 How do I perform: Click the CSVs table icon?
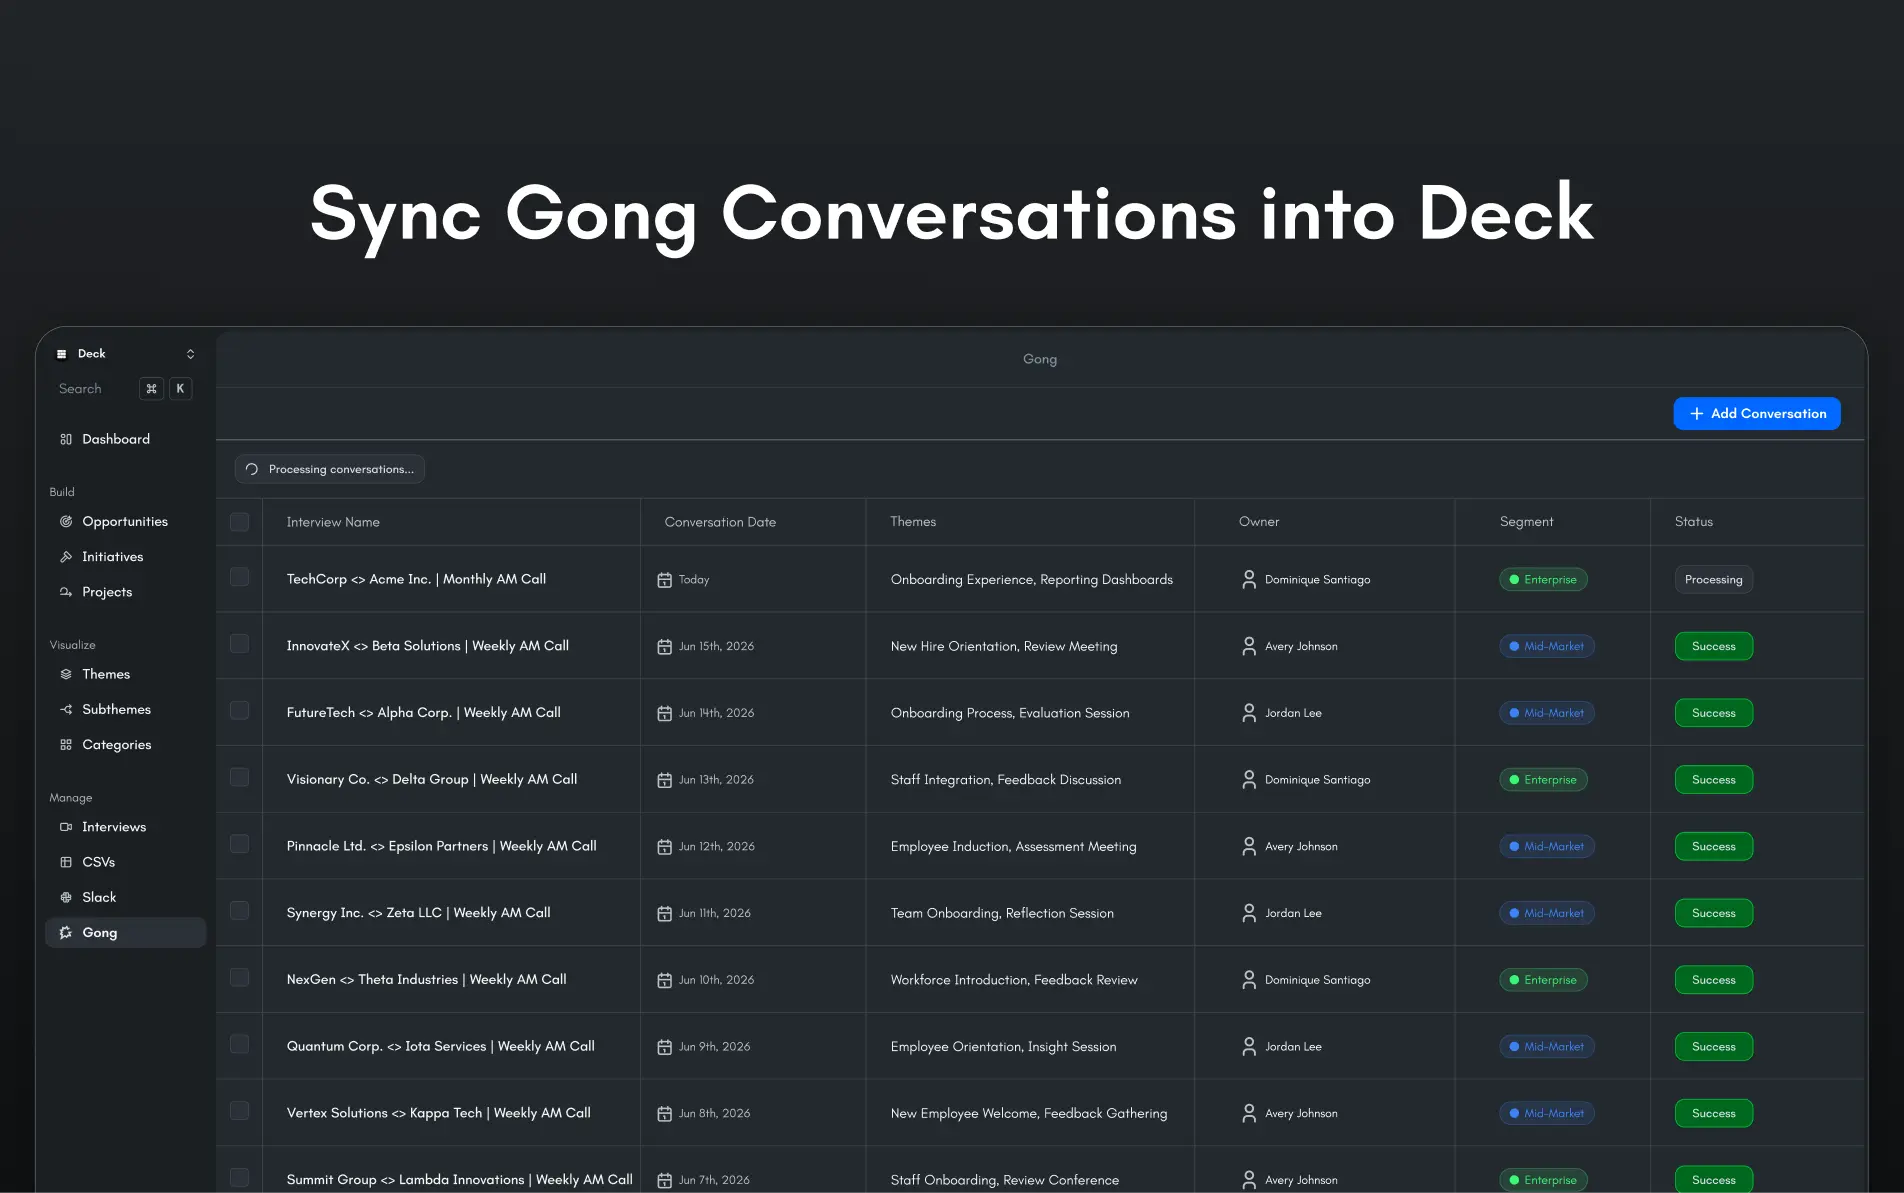point(66,862)
